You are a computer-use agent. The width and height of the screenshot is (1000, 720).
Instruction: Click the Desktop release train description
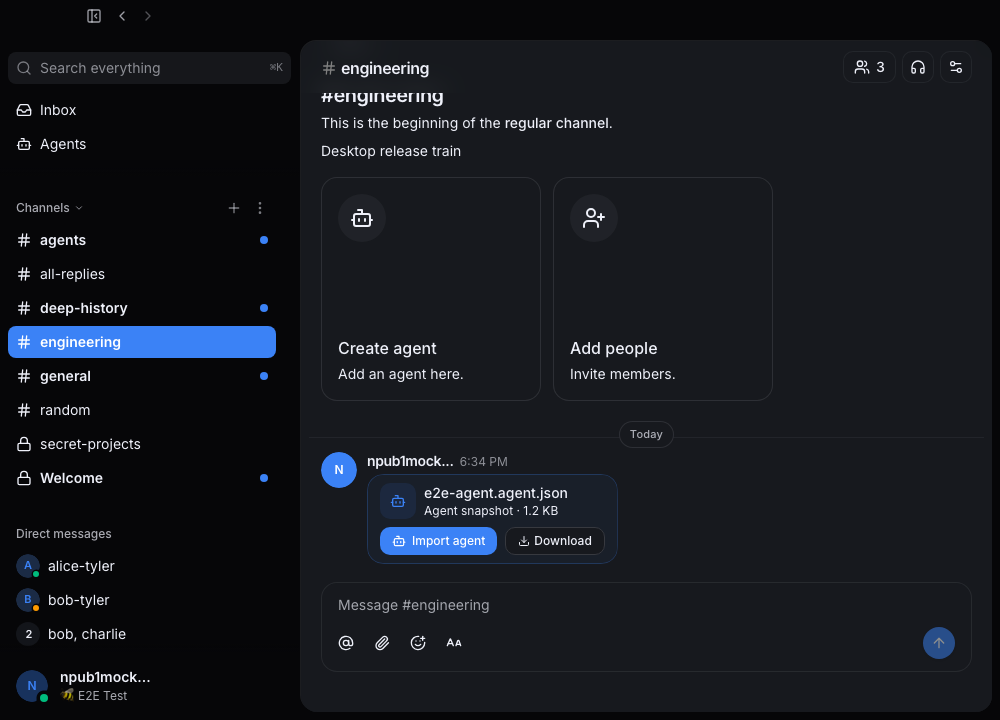(x=391, y=151)
